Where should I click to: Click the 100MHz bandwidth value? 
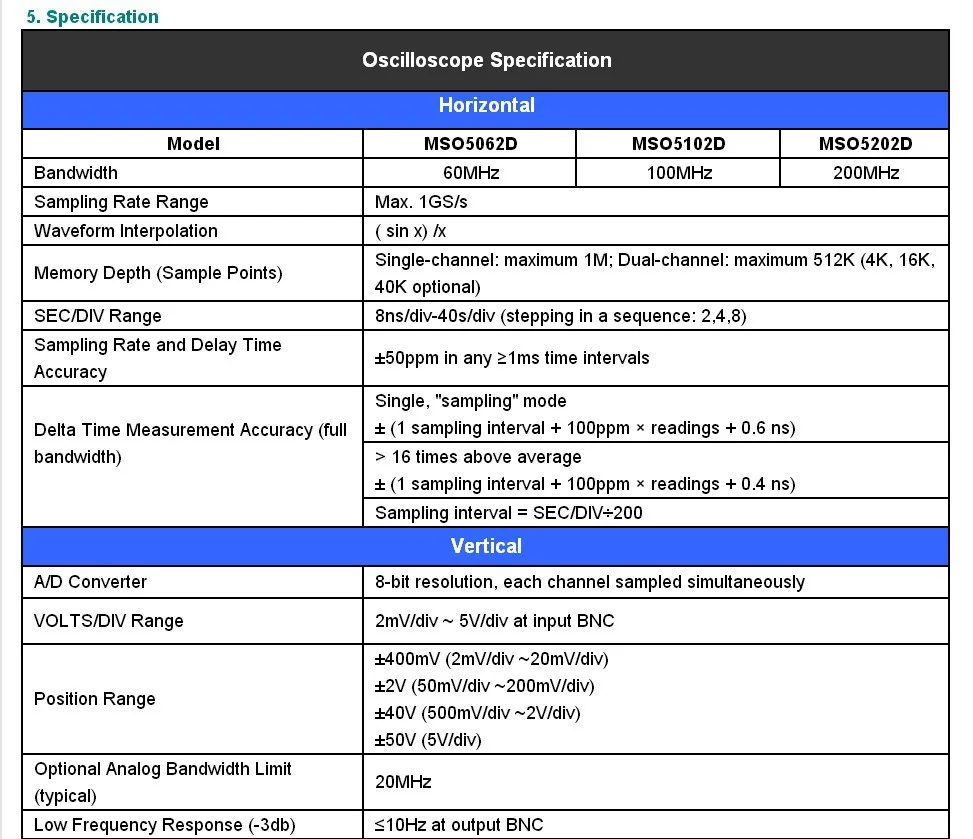pyautogui.click(x=679, y=173)
